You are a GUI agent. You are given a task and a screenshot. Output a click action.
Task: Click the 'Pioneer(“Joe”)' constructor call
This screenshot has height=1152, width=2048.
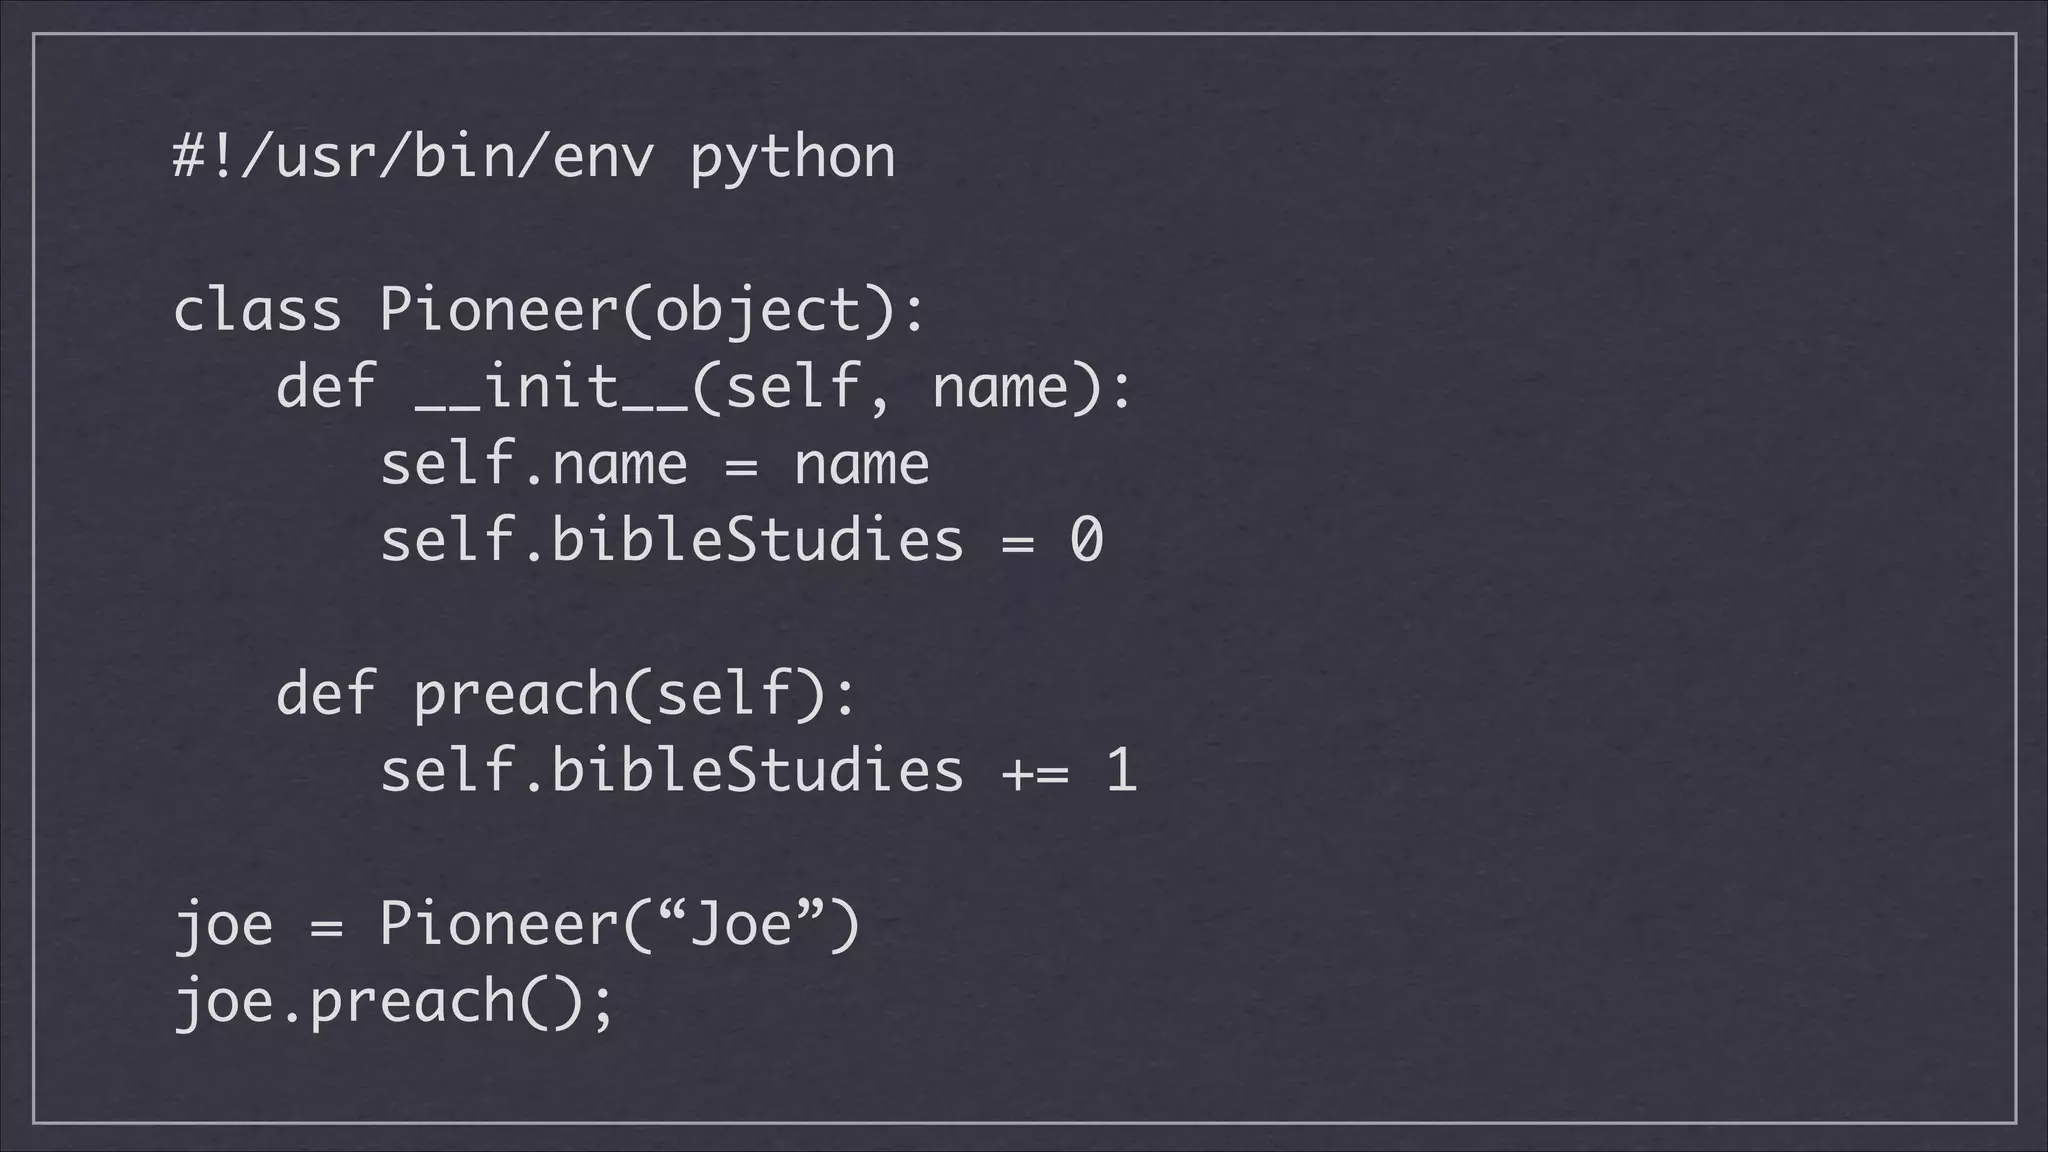click(x=620, y=925)
